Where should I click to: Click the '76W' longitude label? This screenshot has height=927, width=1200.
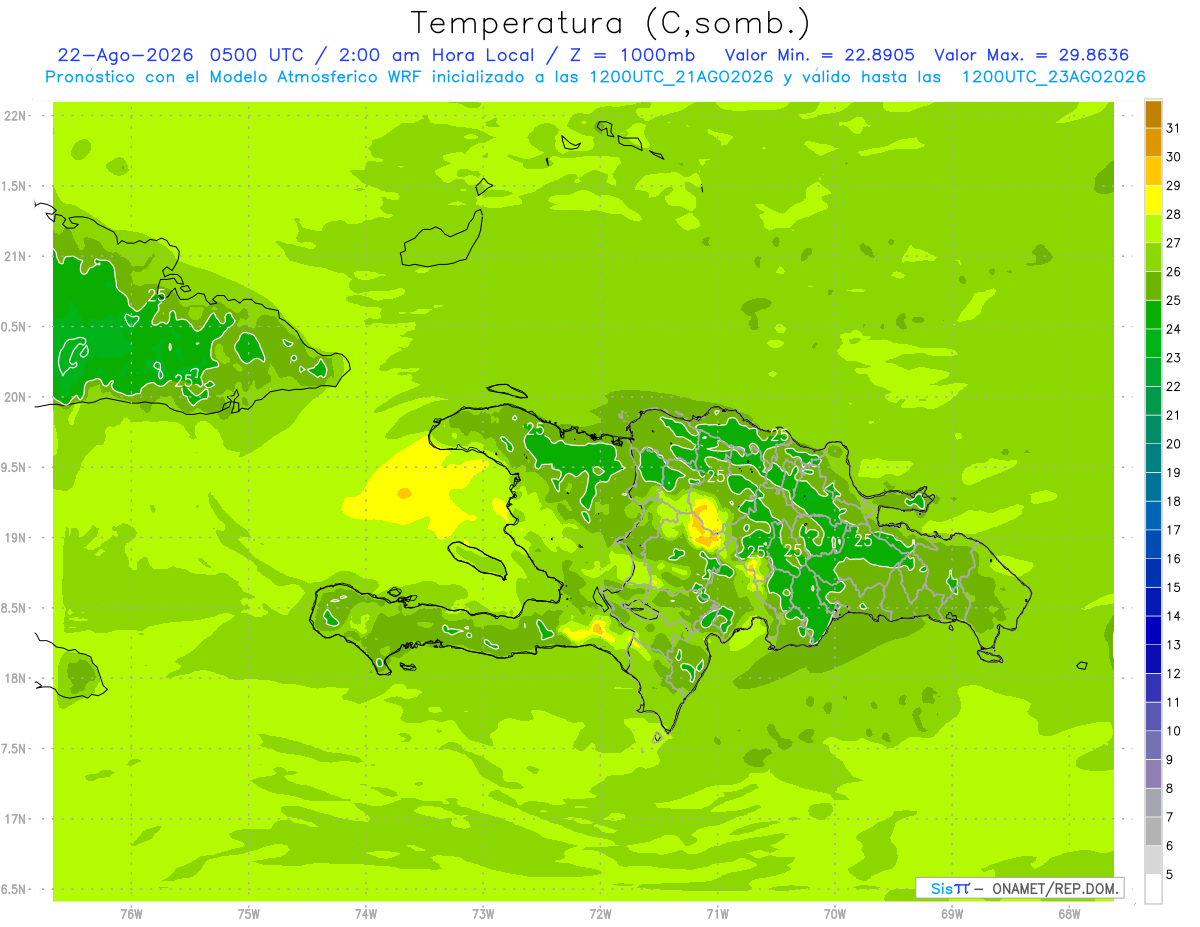131,914
